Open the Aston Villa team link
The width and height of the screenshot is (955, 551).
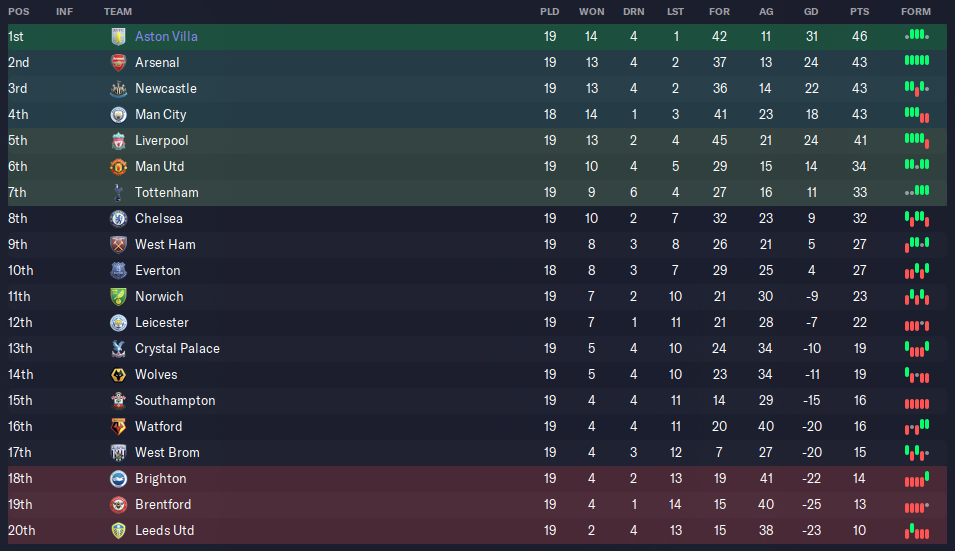click(x=166, y=37)
